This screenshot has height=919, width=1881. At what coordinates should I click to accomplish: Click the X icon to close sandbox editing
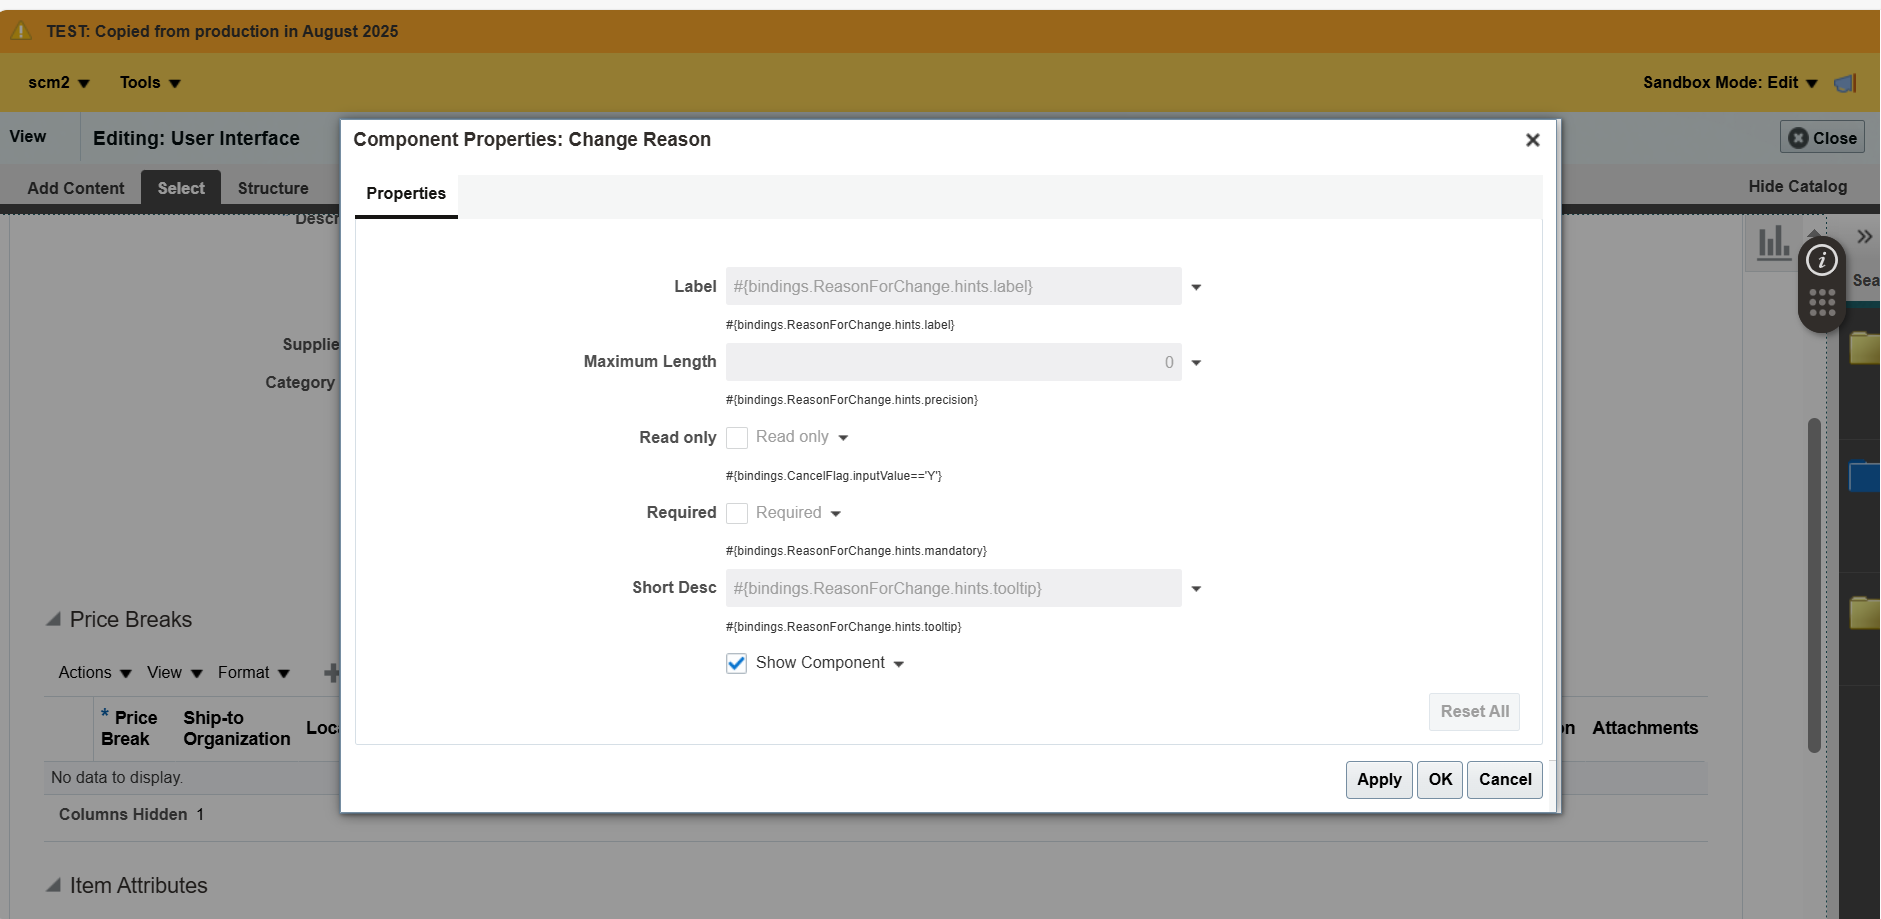1797,136
